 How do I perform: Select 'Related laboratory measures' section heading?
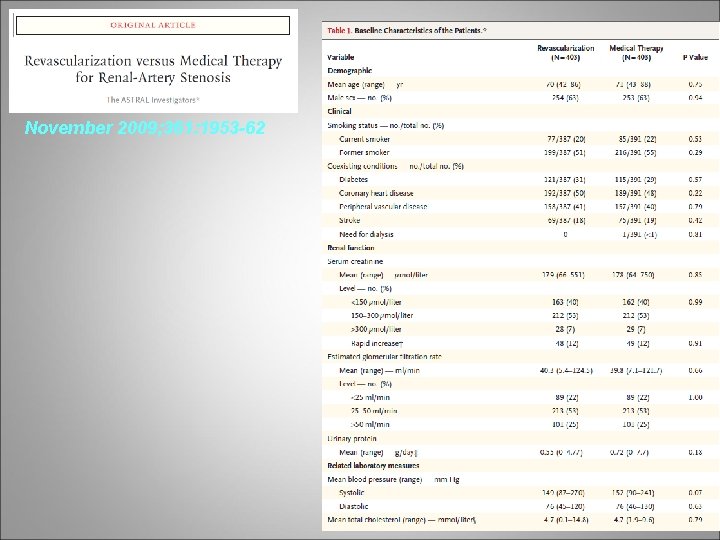click(373, 466)
